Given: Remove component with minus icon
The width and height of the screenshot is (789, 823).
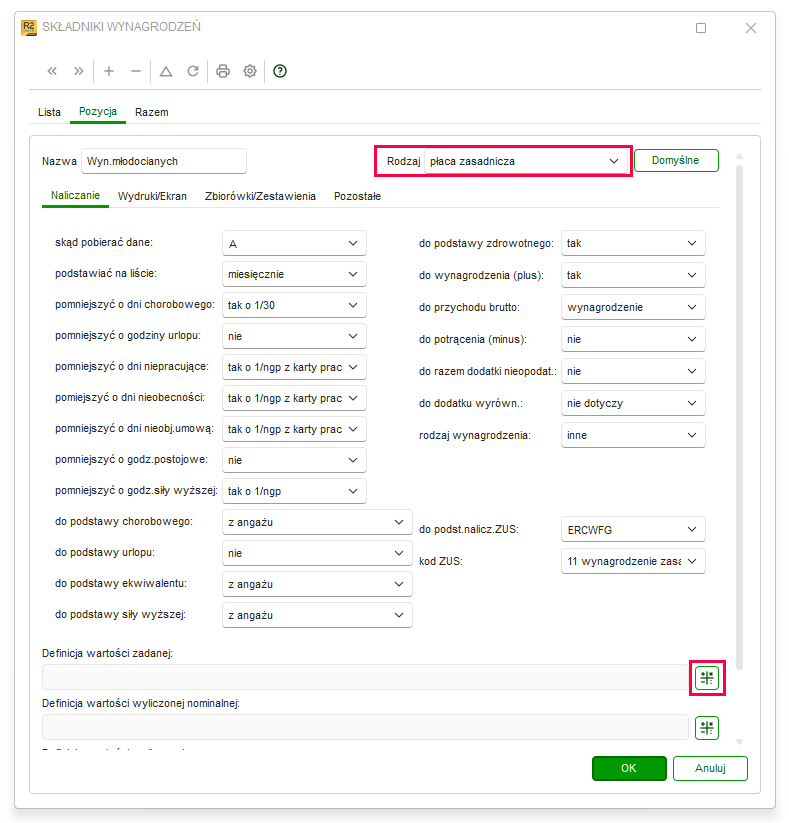Looking at the screenshot, I should 136,71.
